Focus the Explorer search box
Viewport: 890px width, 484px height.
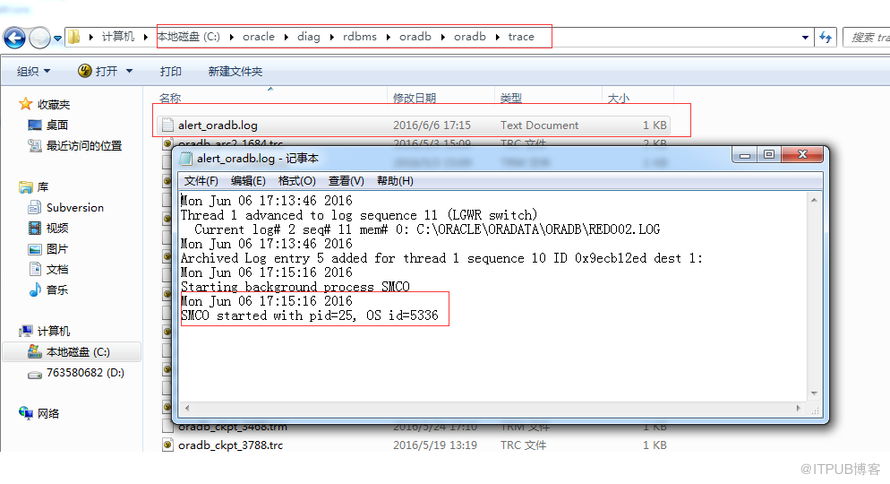[866, 37]
